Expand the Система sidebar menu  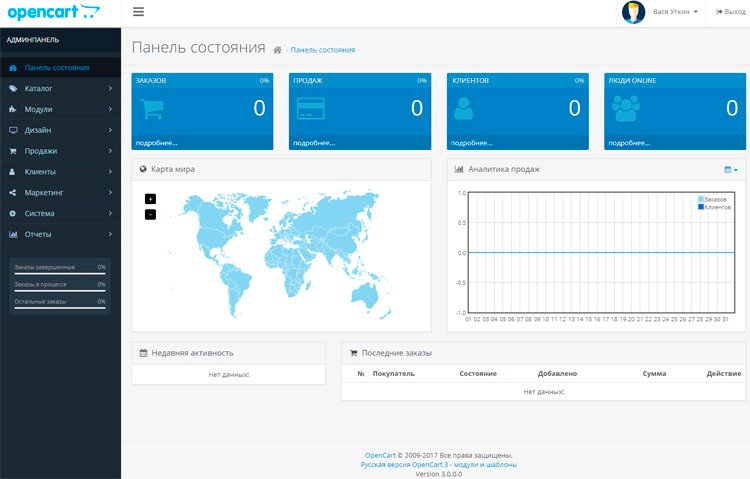point(60,213)
